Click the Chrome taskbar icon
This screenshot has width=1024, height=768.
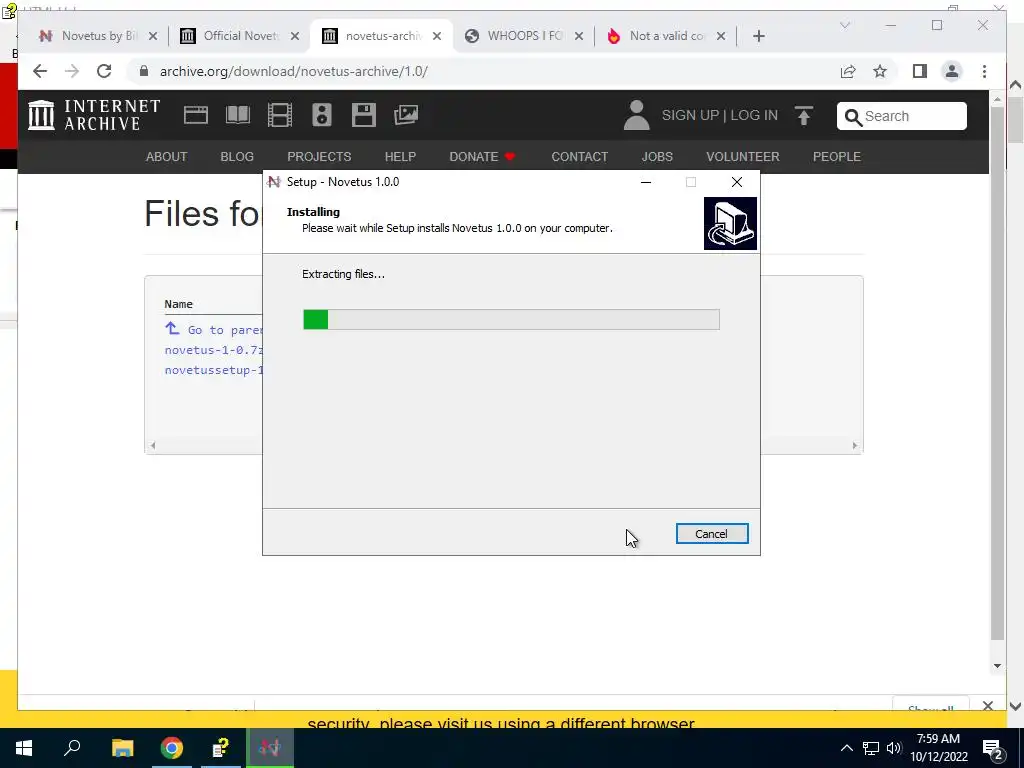tap(172, 748)
